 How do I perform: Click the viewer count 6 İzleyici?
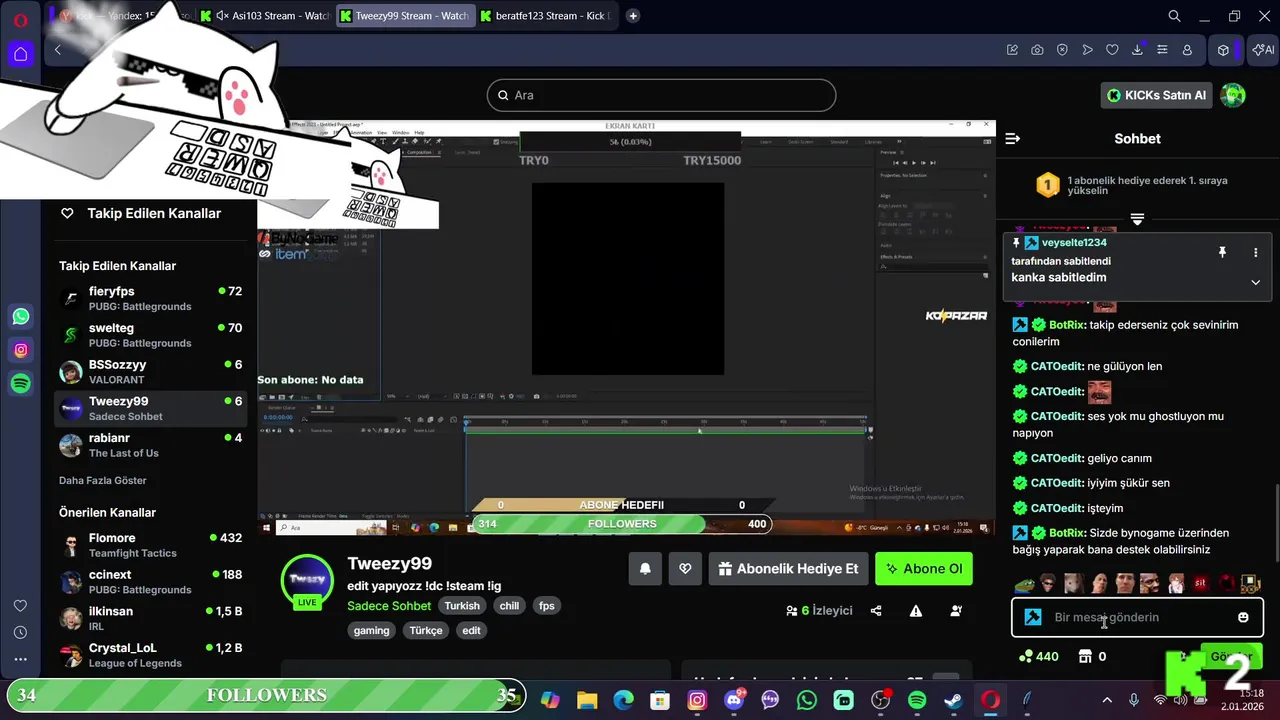click(x=819, y=610)
